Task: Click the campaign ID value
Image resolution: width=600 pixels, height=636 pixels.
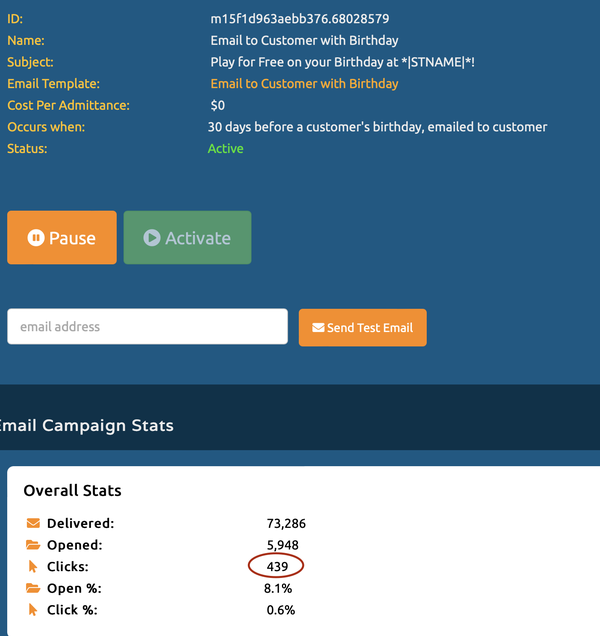Action: (300, 19)
